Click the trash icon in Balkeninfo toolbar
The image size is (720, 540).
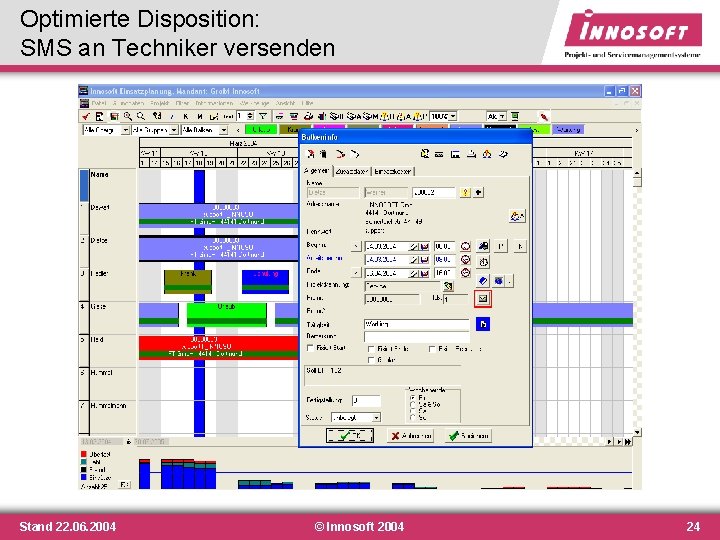(323, 154)
